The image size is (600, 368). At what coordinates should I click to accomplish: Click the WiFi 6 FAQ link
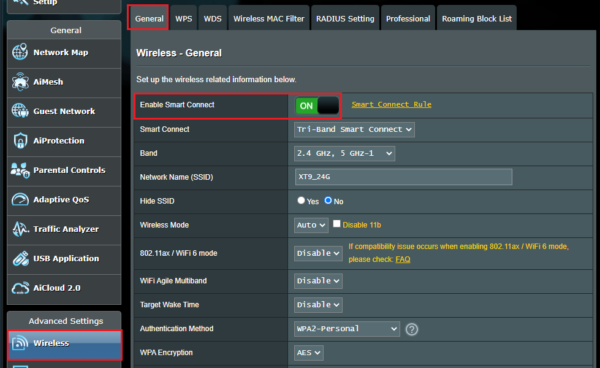coord(403,259)
